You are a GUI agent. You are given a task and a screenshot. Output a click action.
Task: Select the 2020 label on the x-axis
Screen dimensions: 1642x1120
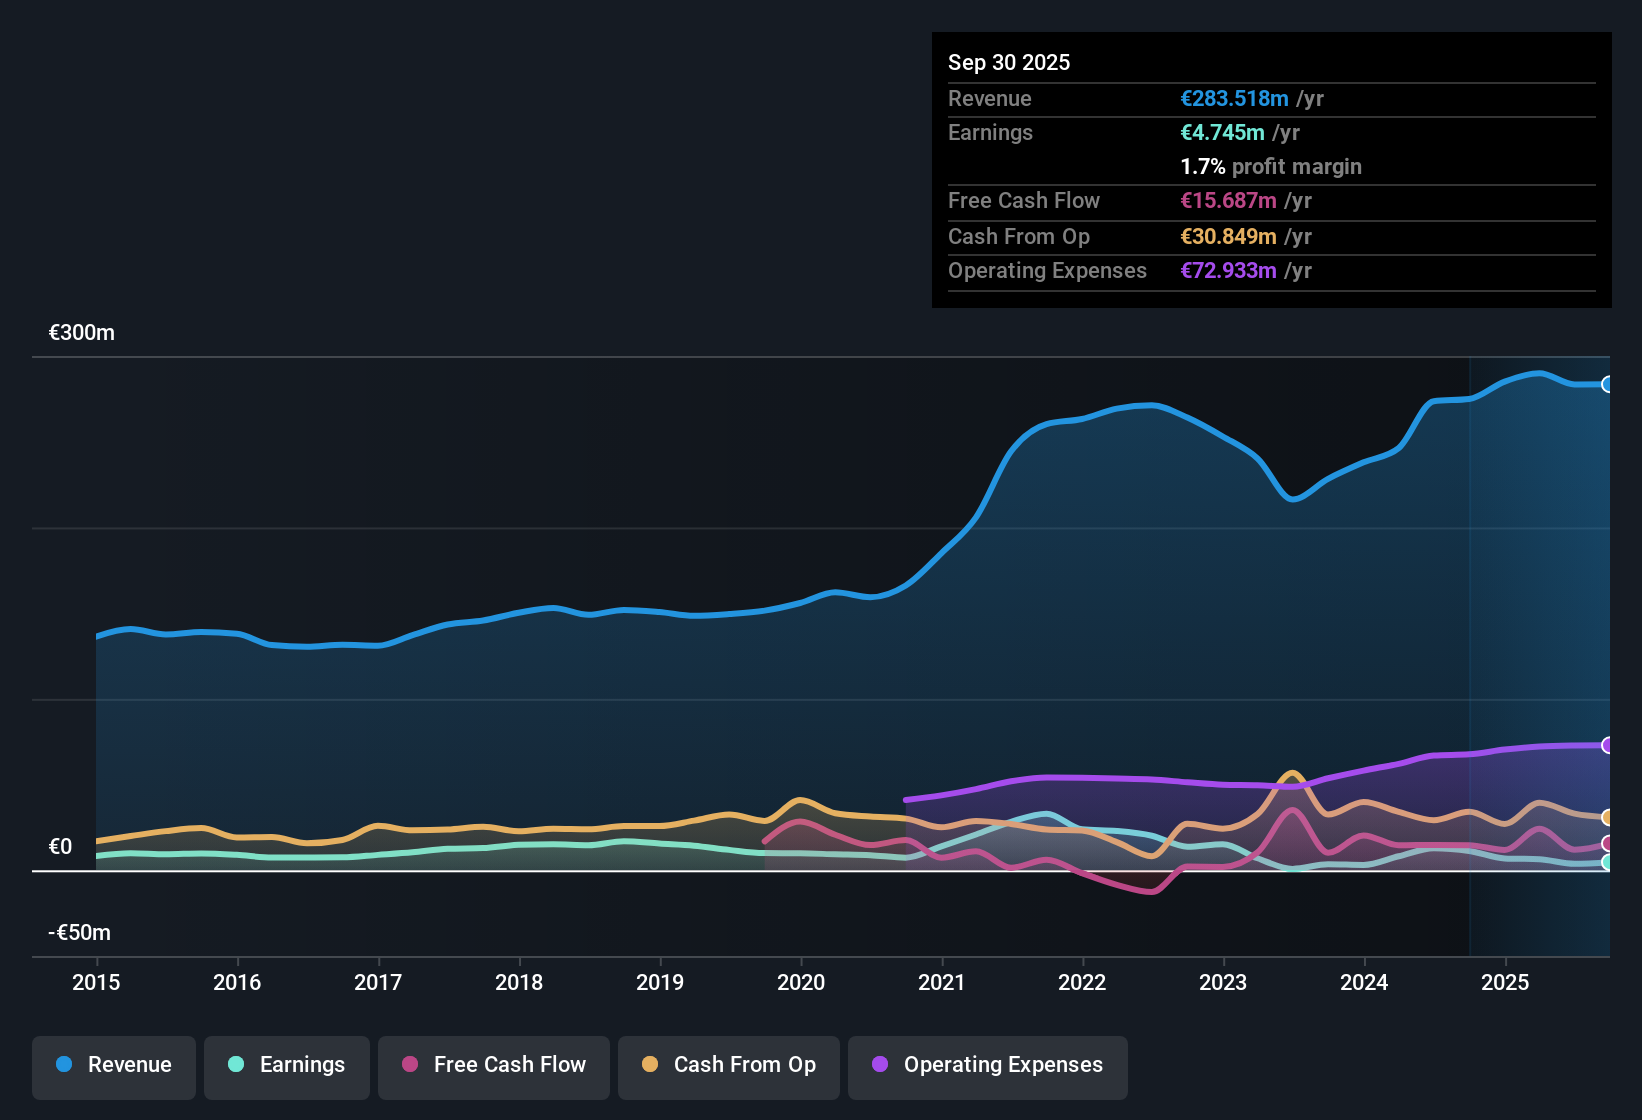[801, 983]
